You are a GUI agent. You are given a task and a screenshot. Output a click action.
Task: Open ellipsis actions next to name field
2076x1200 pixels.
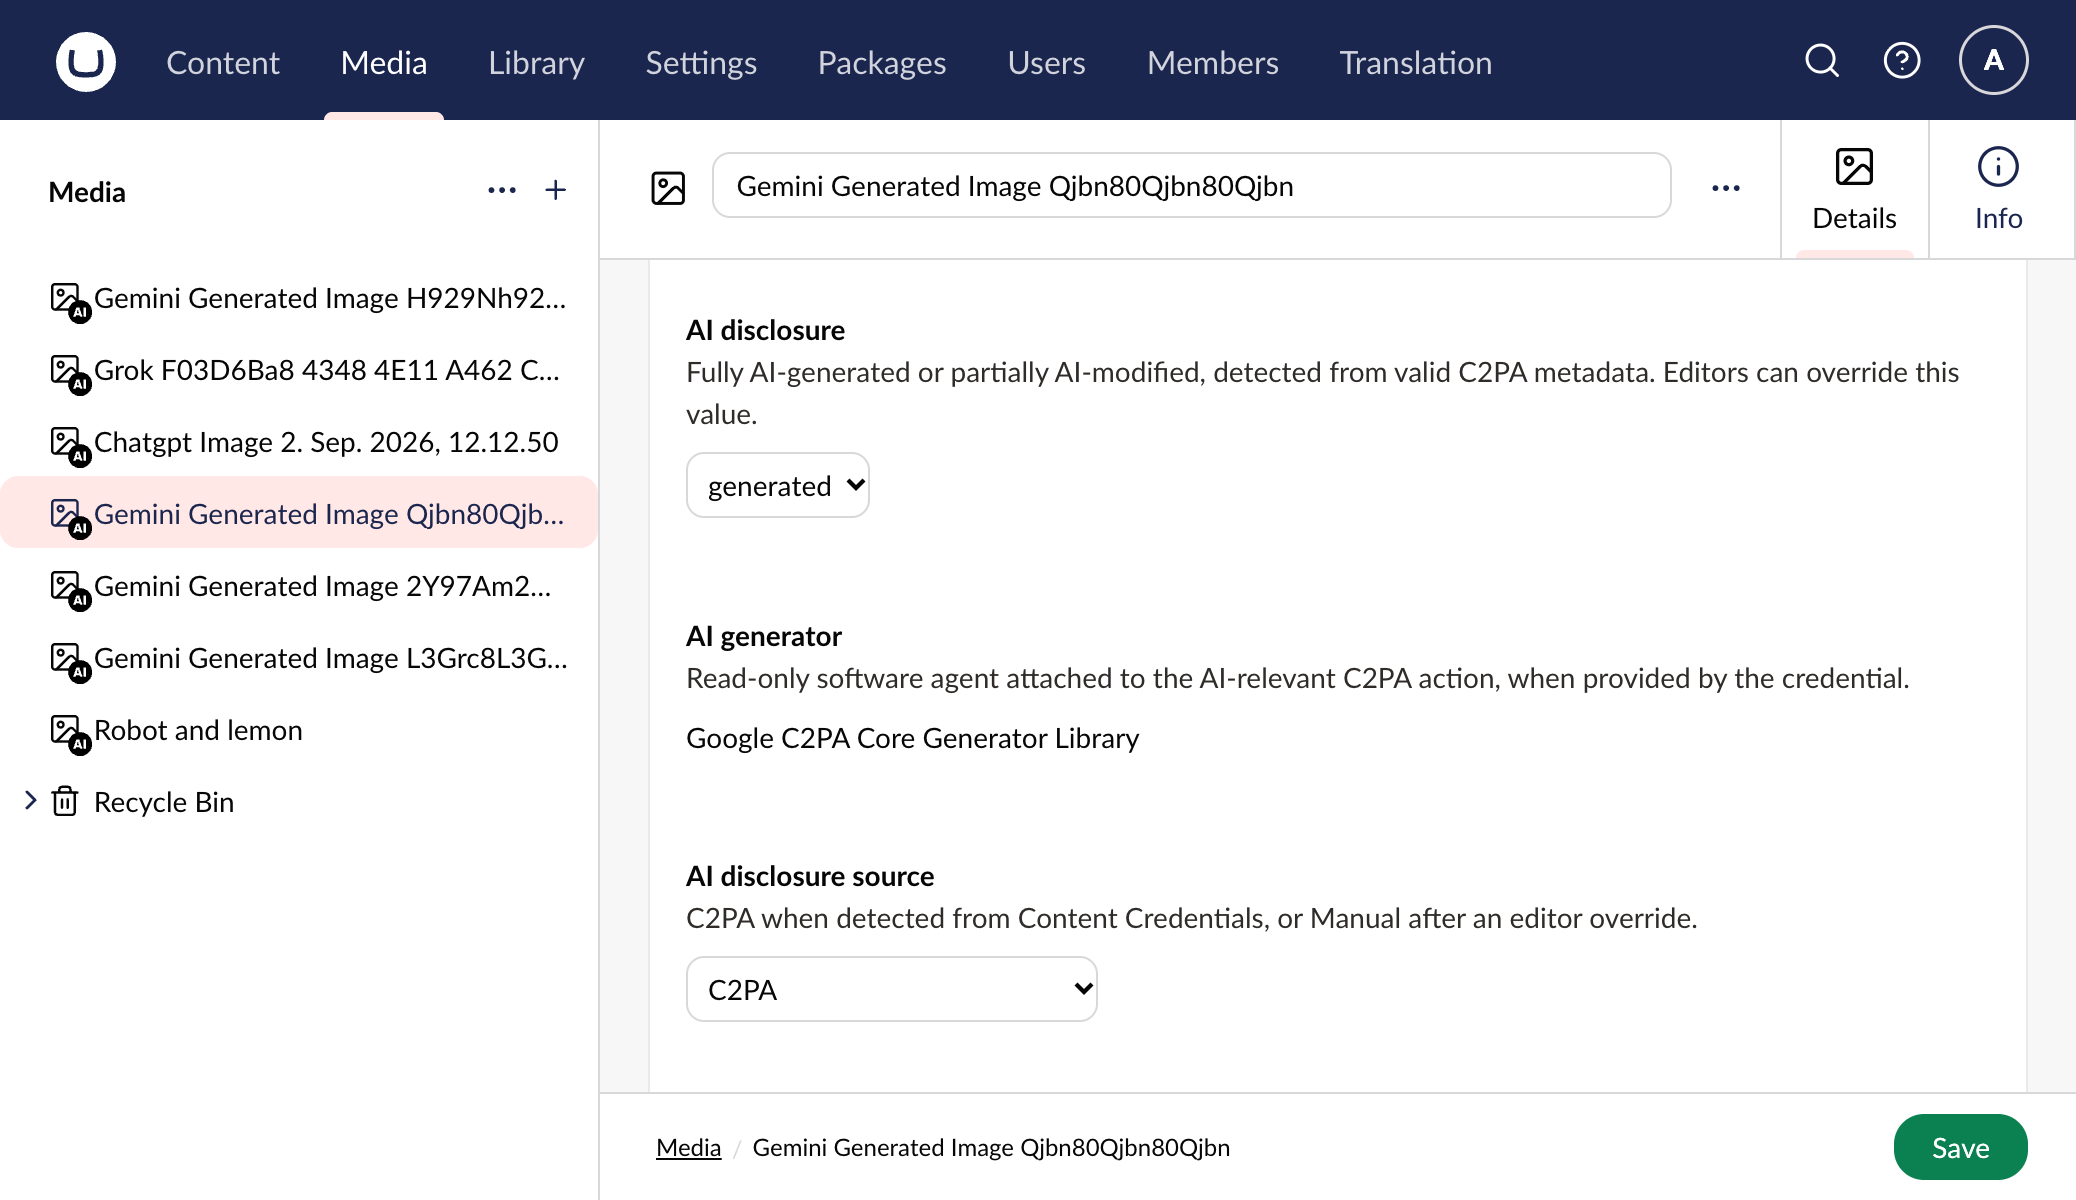(1726, 188)
